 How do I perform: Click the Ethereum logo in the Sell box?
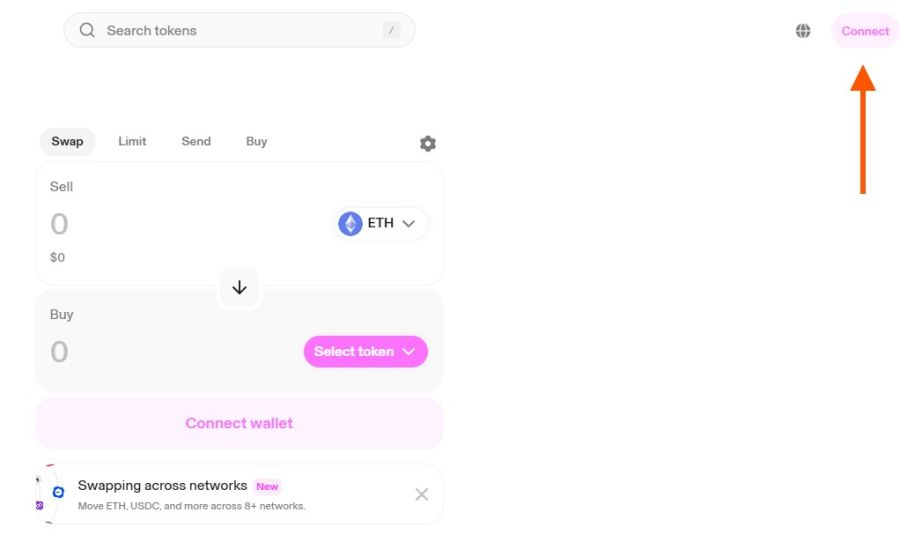(350, 223)
